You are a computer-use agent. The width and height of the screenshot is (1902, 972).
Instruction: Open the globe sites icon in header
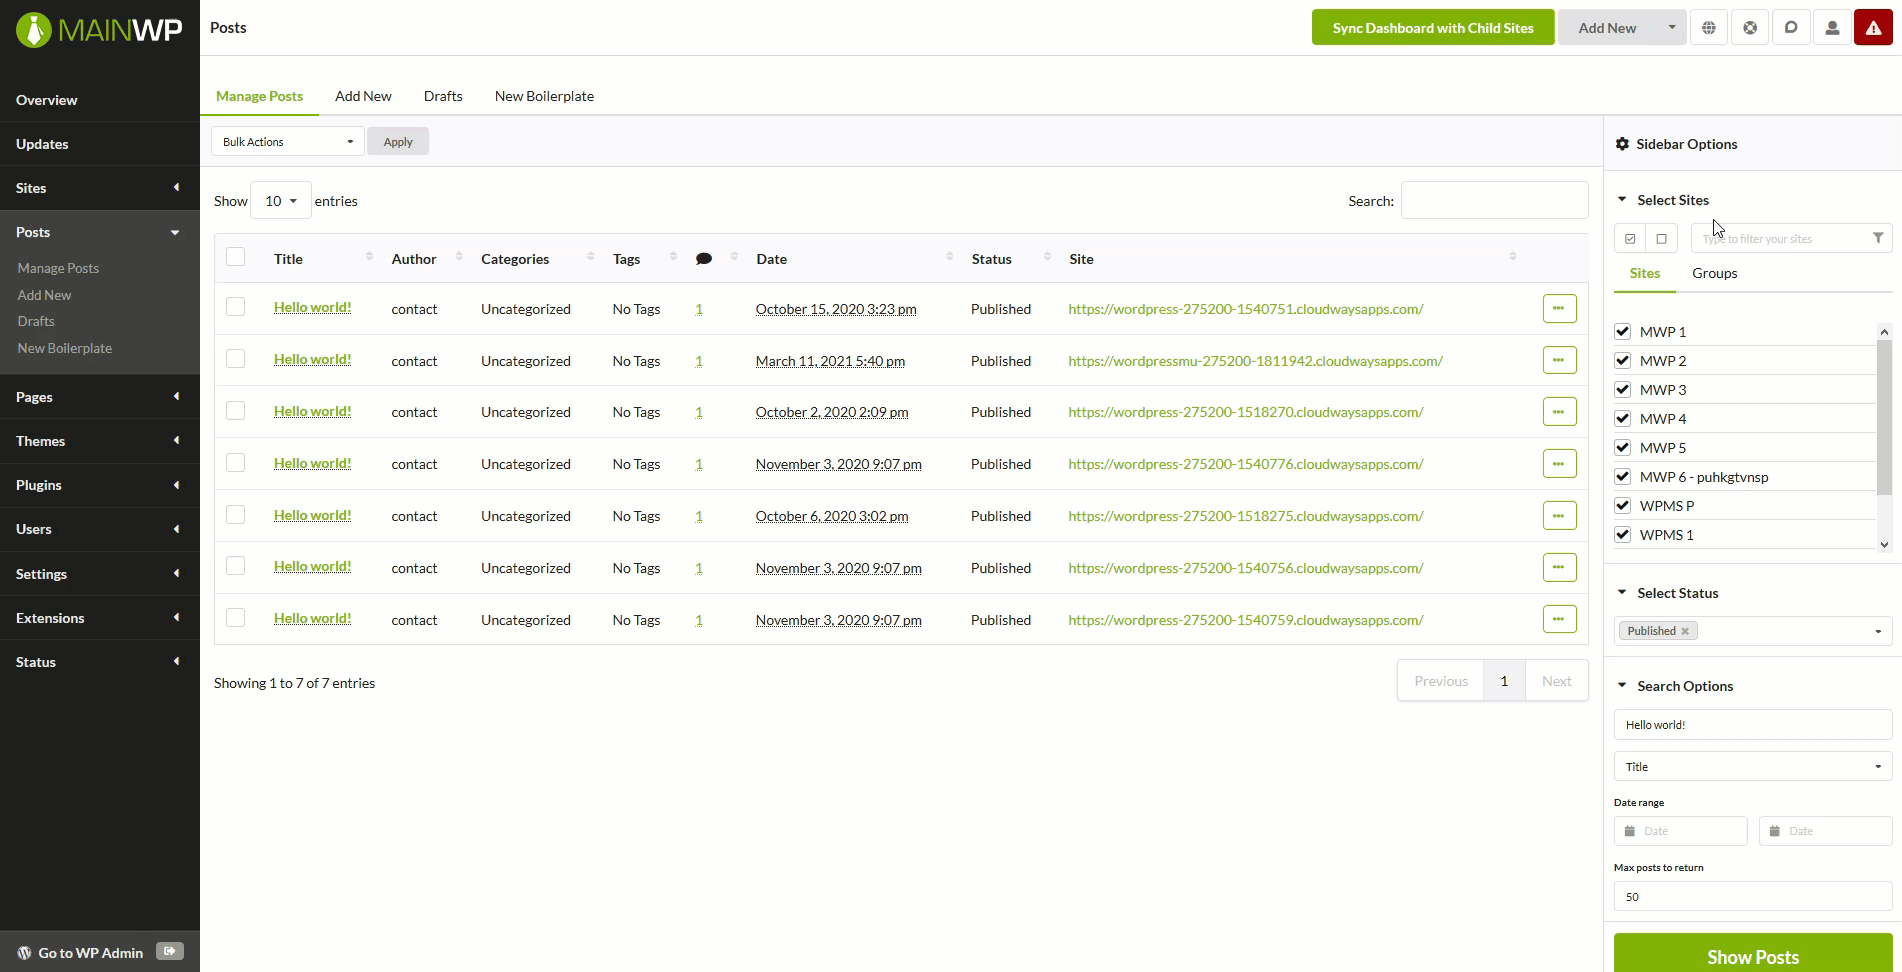coord(1709,28)
